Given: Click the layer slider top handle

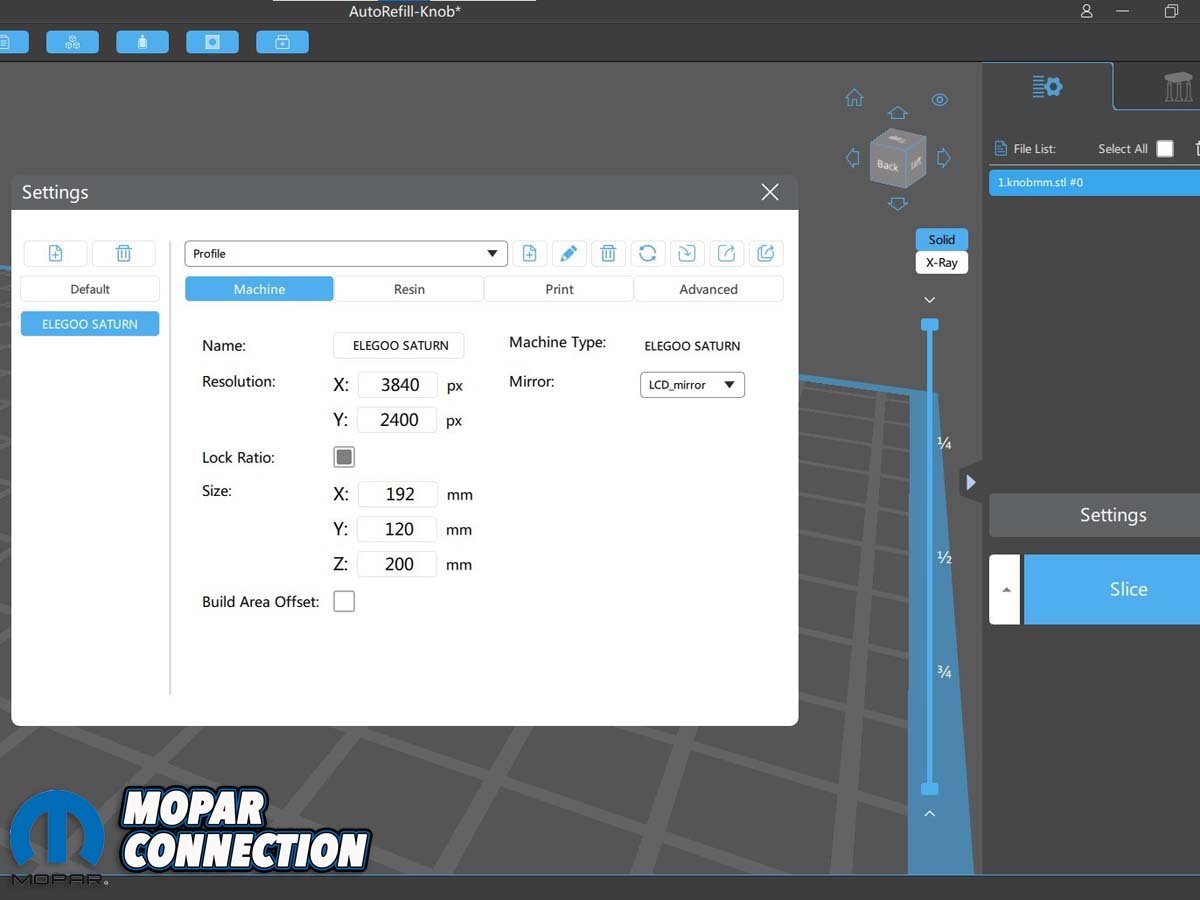Looking at the screenshot, I should pyautogui.click(x=929, y=325).
